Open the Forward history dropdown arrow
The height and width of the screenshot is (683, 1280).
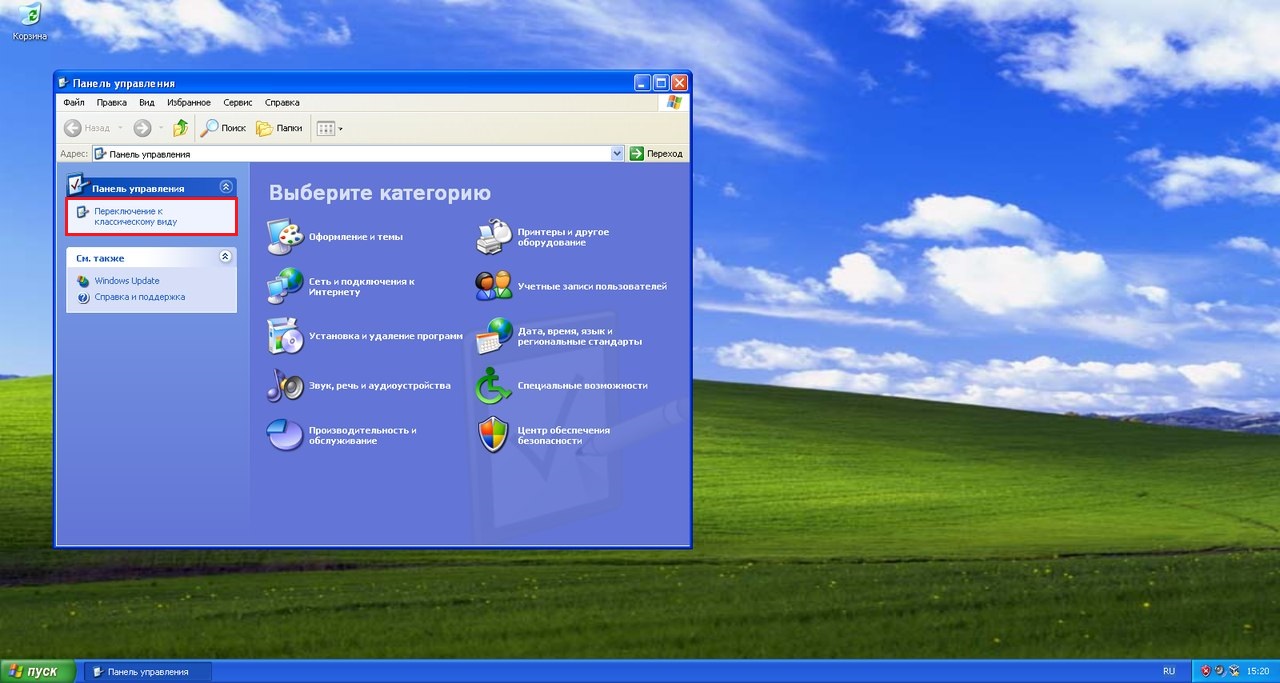[160, 128]
